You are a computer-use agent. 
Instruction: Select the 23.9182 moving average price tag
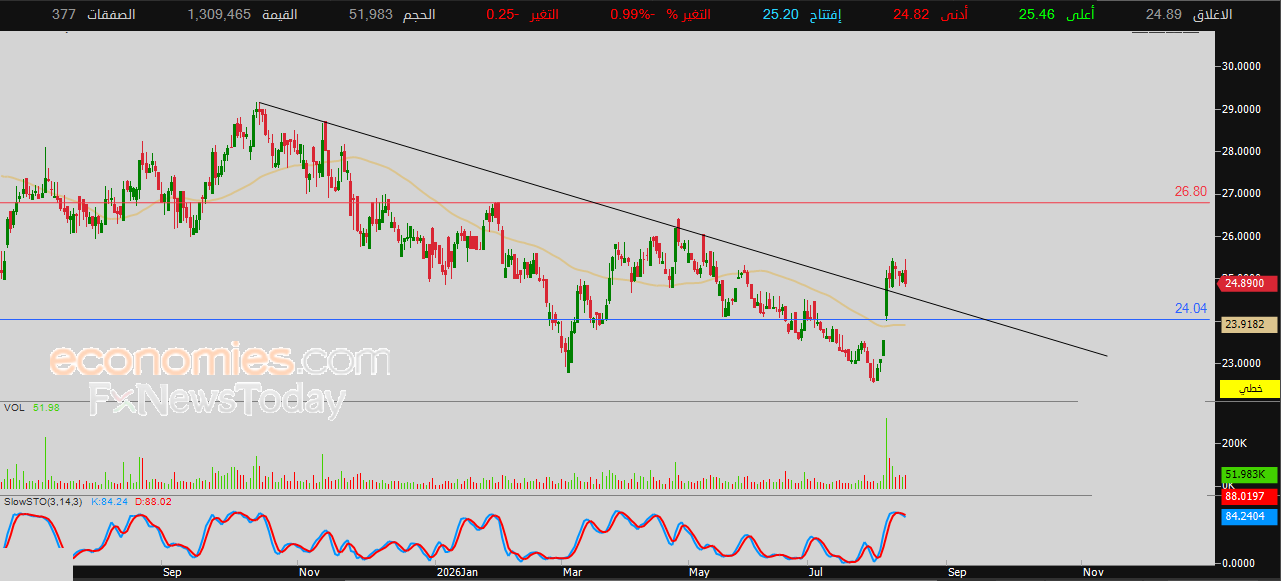(1250, 324)
